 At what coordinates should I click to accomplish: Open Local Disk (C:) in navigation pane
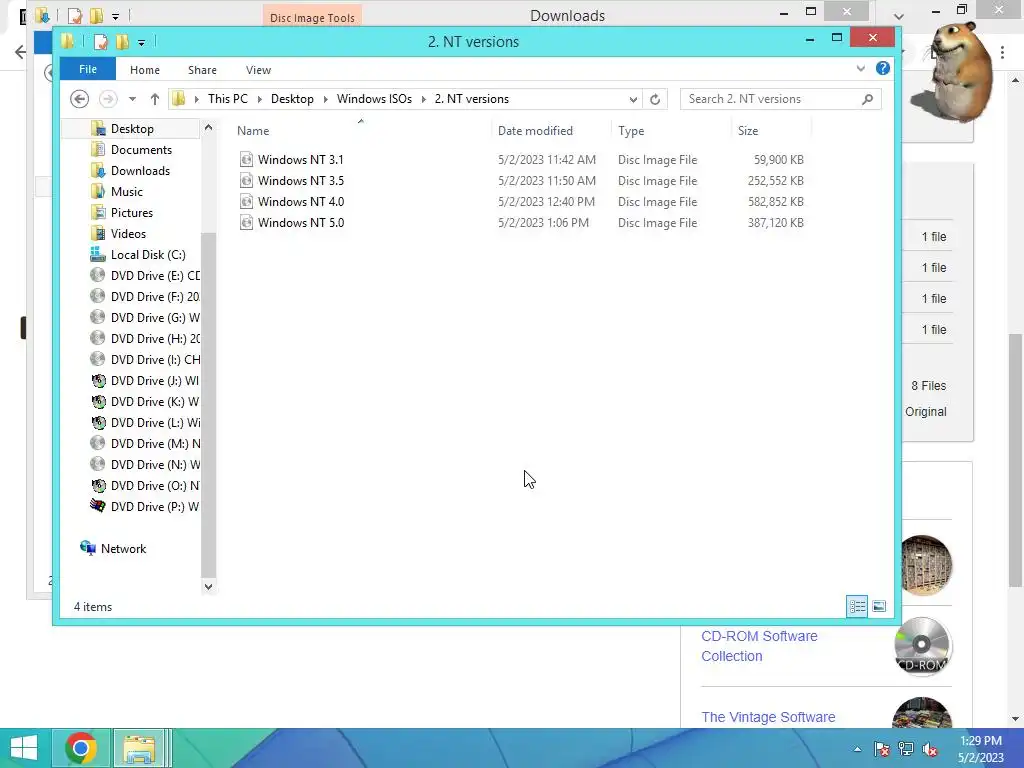pyautogui.click(x=148, y=255)
